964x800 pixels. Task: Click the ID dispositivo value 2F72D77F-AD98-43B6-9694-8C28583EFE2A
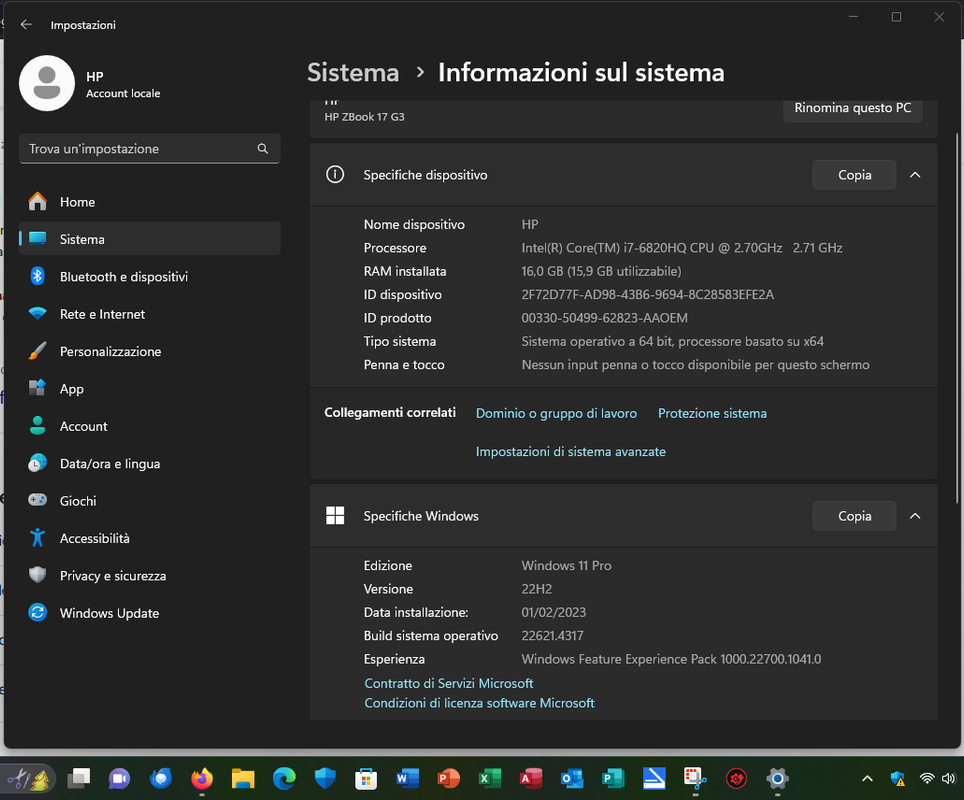click(x=647, y=295)
